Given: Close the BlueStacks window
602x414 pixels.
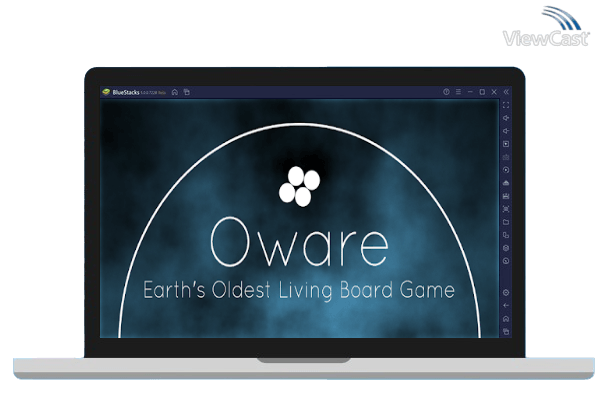Looking at the screenshot, I should click(x=494, y=92).
